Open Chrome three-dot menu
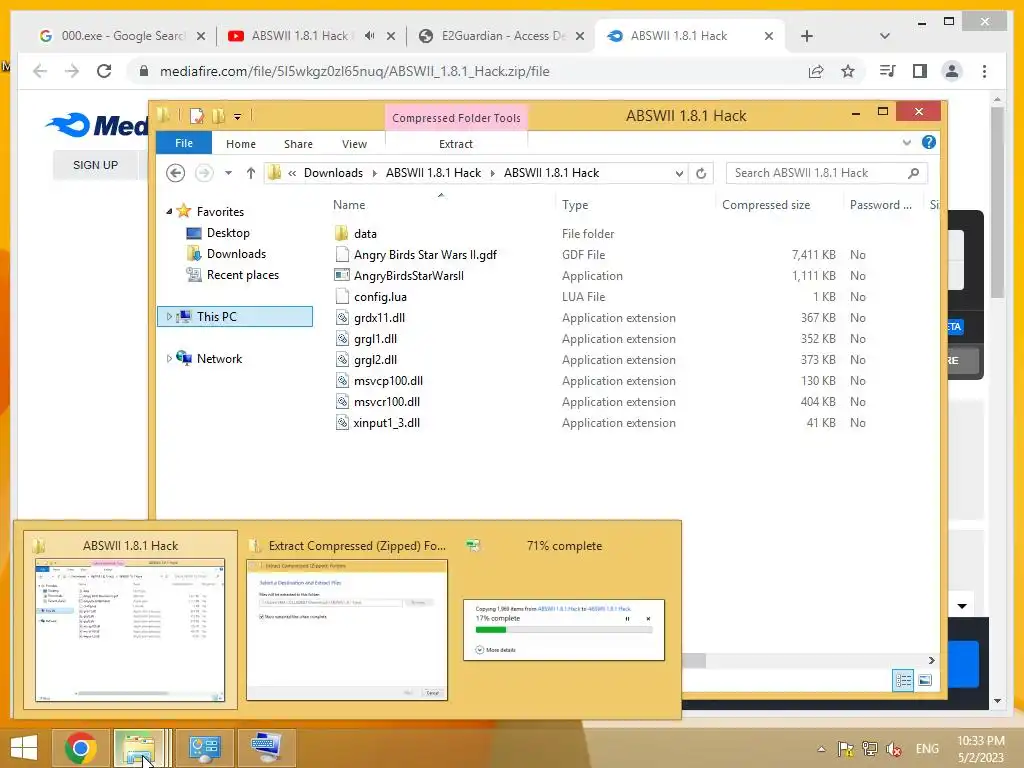The width and height of the screenshot is (1024, 768). click(x=984, y=71)
